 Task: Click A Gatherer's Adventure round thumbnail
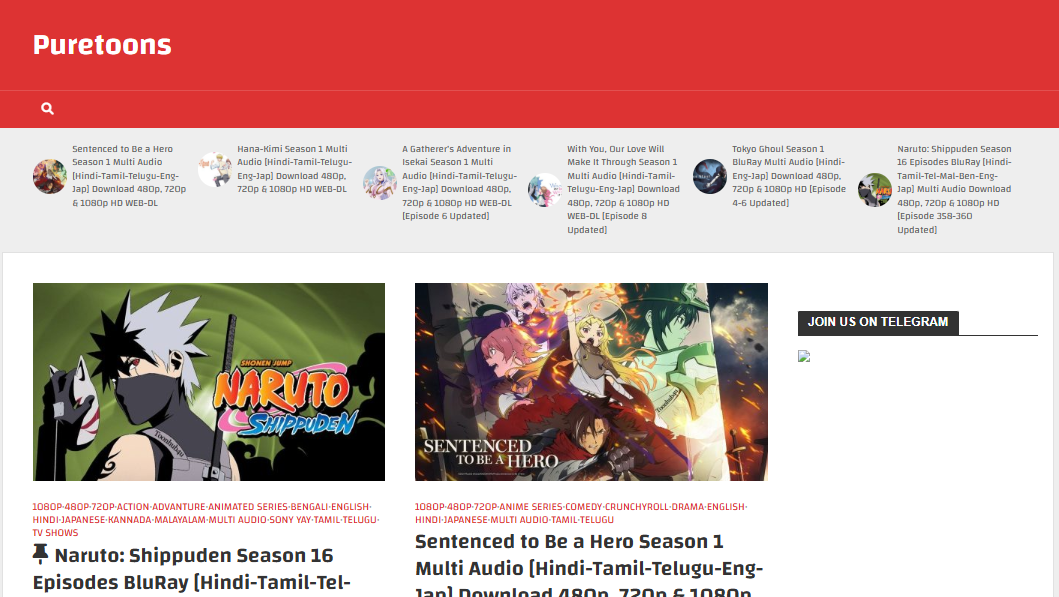pyautogui.click(x=380, y=183)
